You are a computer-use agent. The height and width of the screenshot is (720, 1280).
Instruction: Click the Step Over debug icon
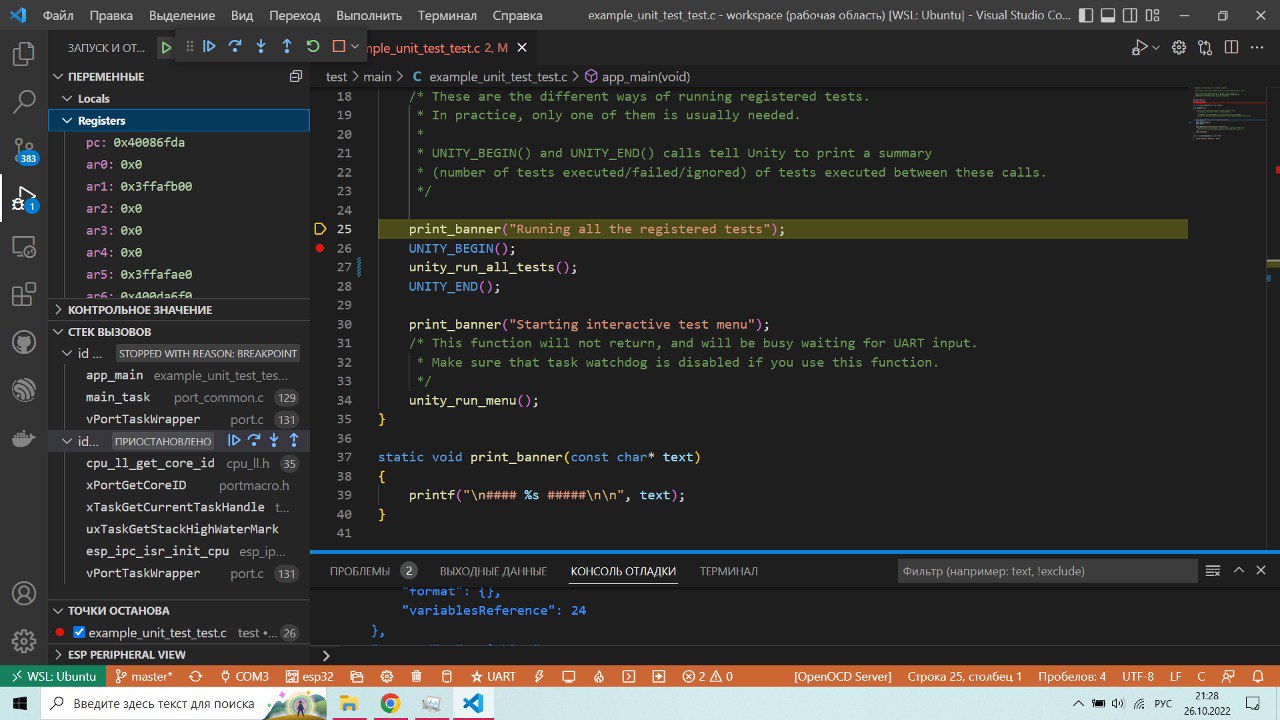point(235,47)
